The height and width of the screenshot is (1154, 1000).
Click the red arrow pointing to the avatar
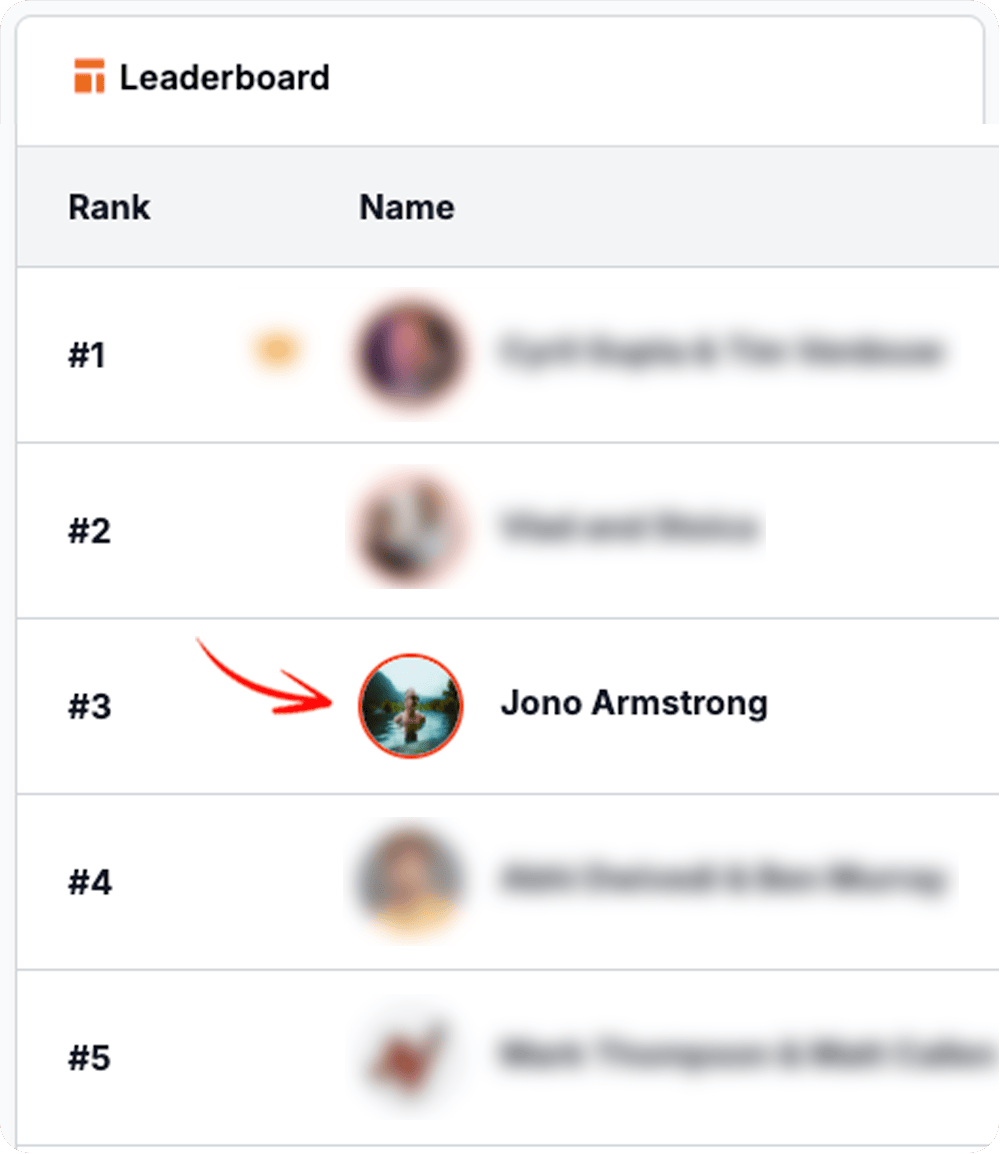click(265, 682)
